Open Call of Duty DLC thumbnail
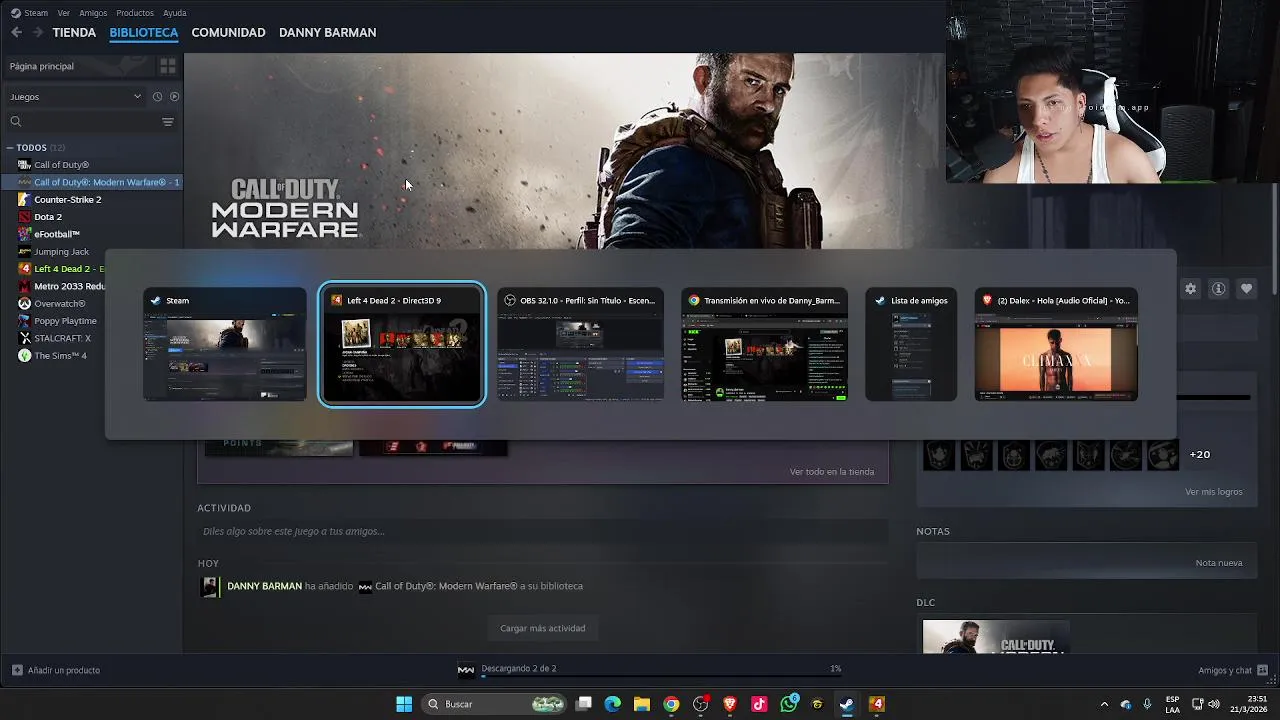The image size is (1280, 720). [x=995, y=637]
